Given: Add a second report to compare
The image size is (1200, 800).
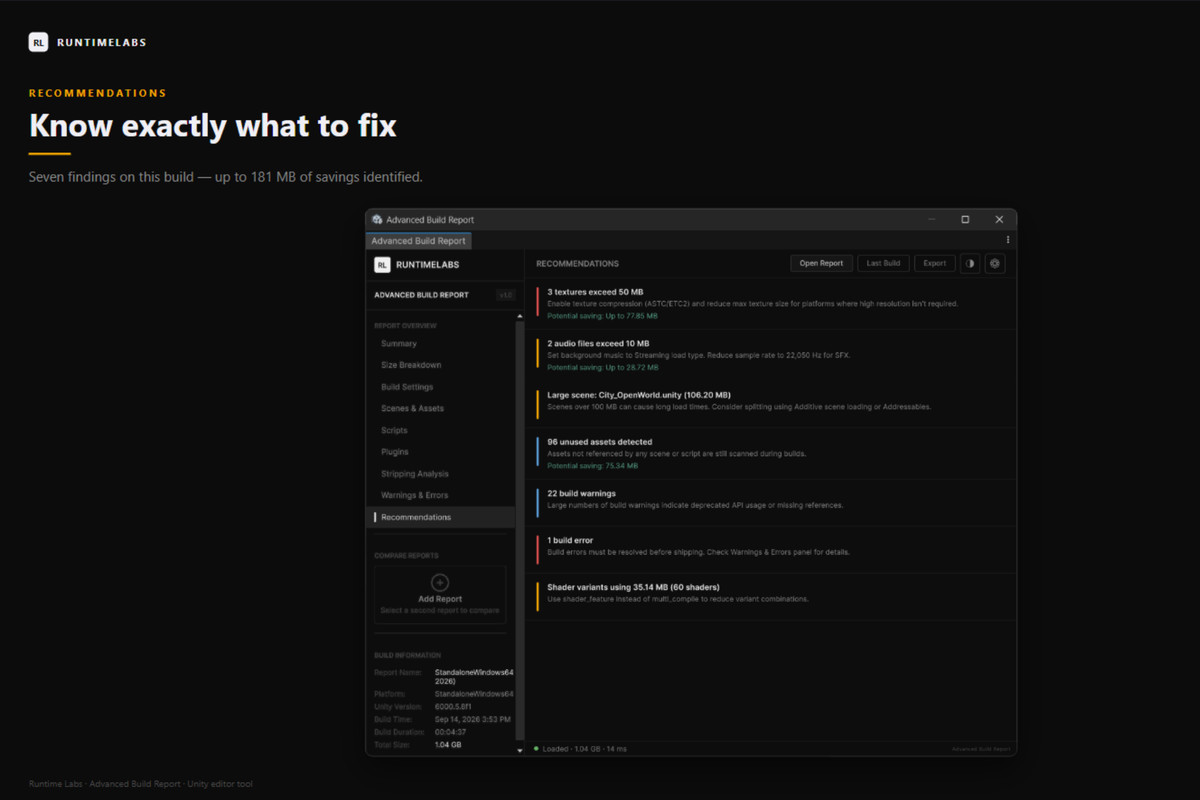Looking at the screenshot, I should pyautogui.click(x=440, y=595).
